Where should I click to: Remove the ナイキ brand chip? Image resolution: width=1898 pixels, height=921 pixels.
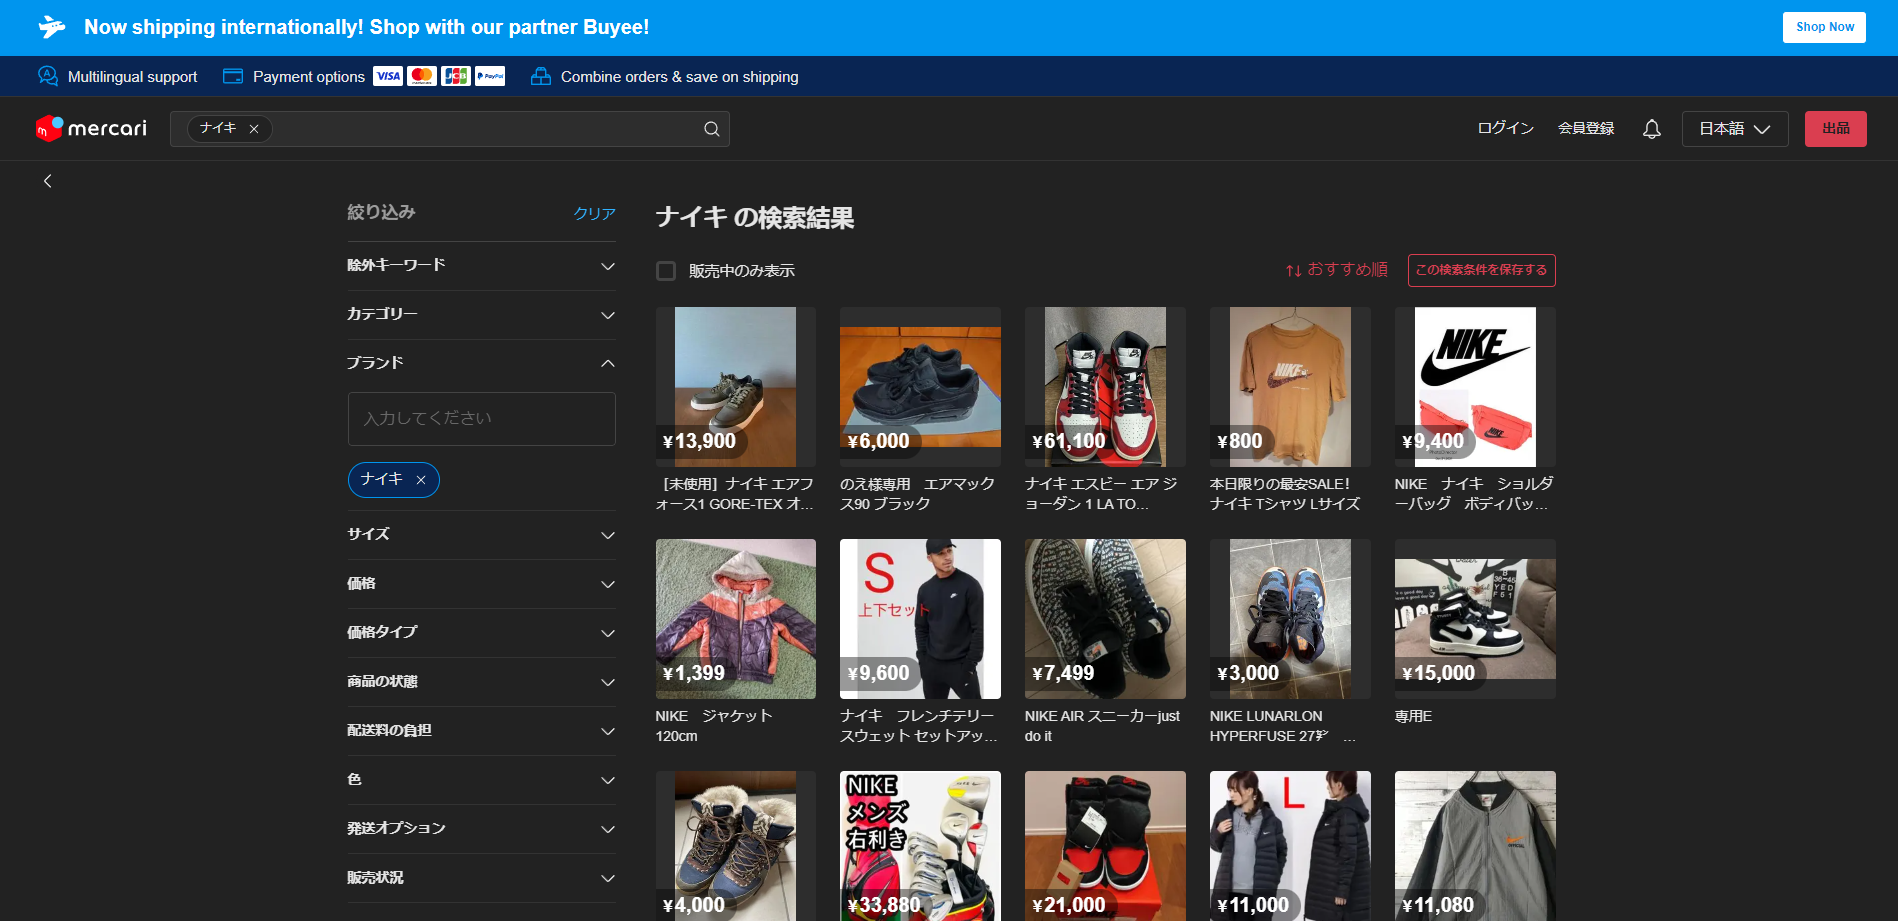coord(422,480)
